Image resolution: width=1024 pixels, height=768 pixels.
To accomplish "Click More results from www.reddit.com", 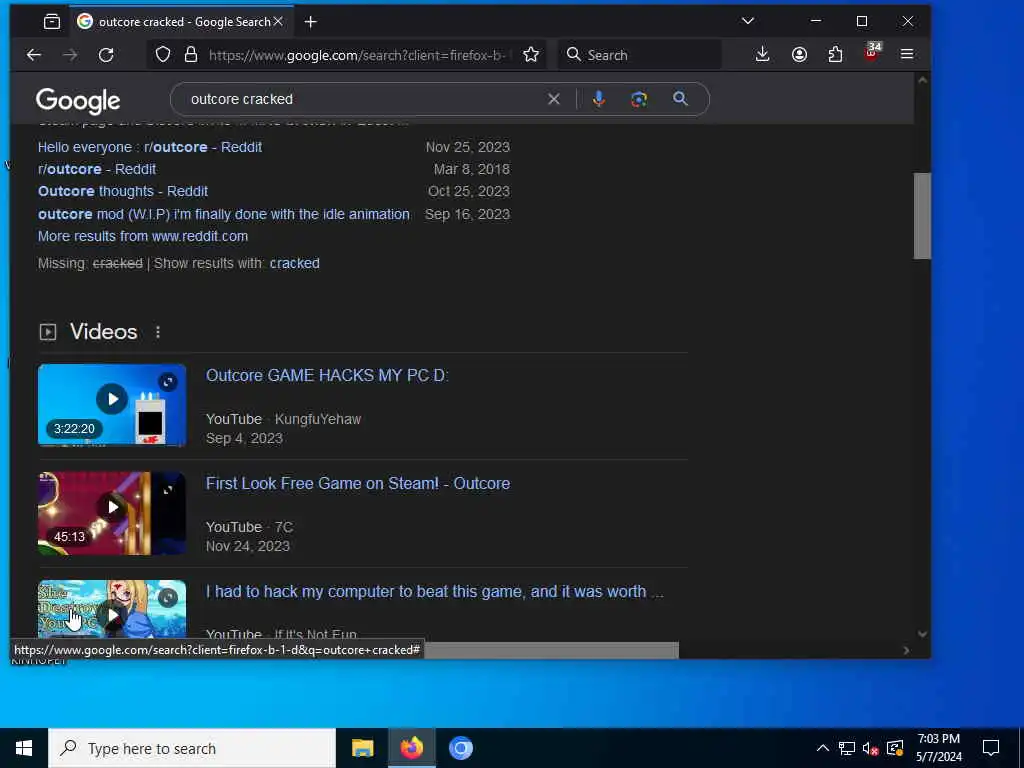I will point(143,236).
